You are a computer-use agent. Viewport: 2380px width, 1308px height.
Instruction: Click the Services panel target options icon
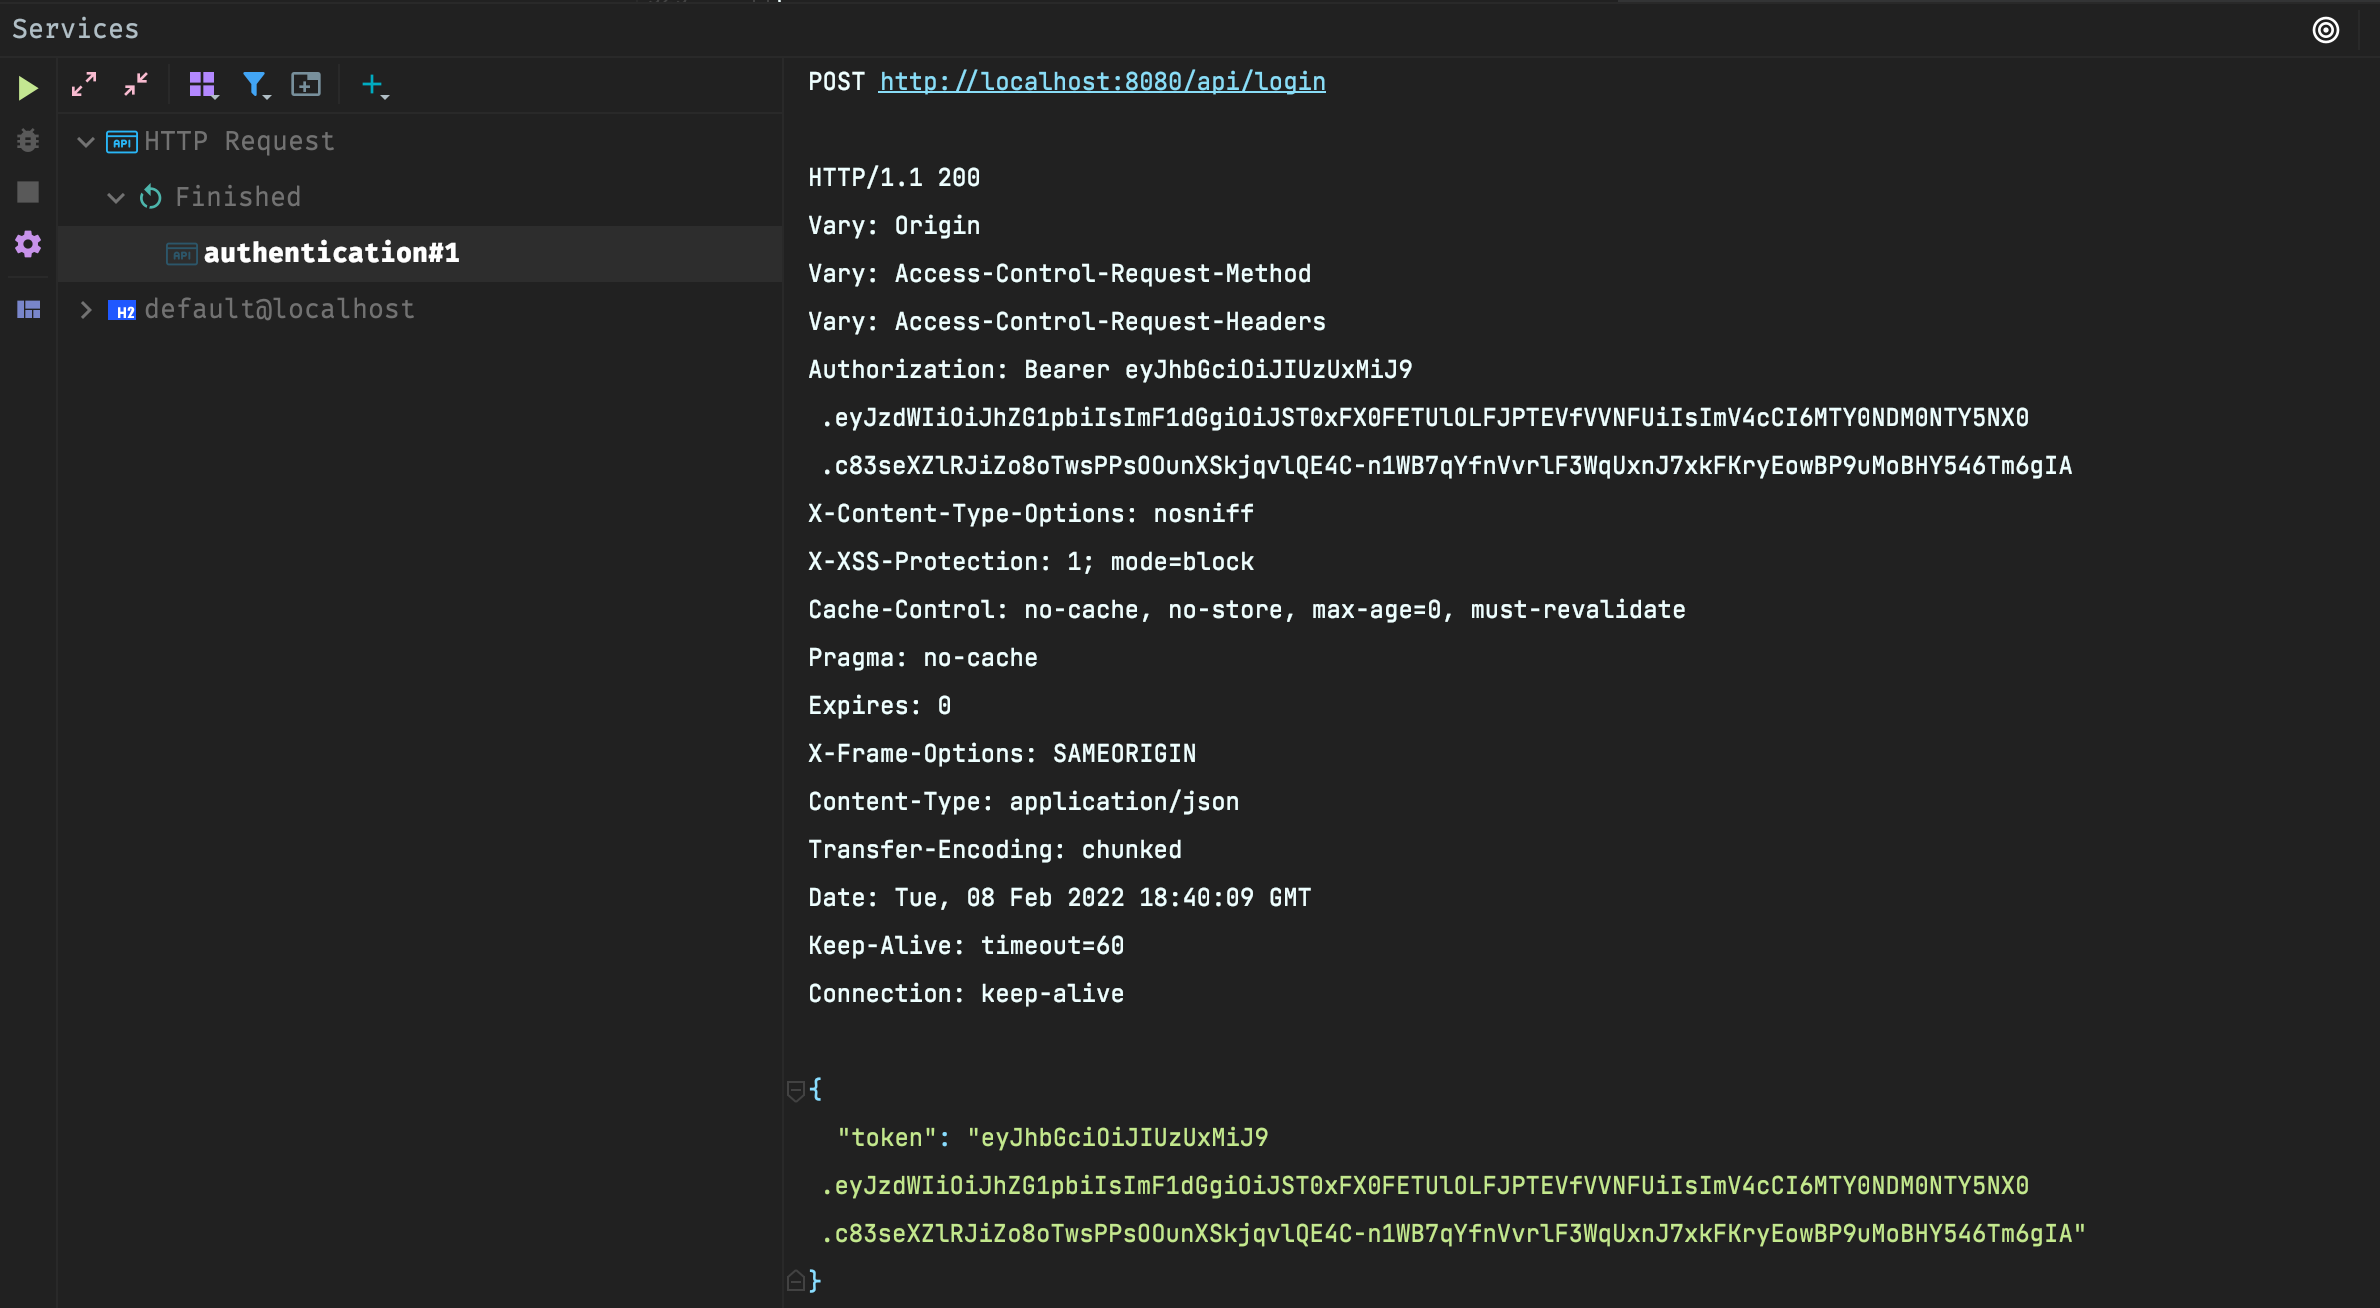coord(2326,30)
